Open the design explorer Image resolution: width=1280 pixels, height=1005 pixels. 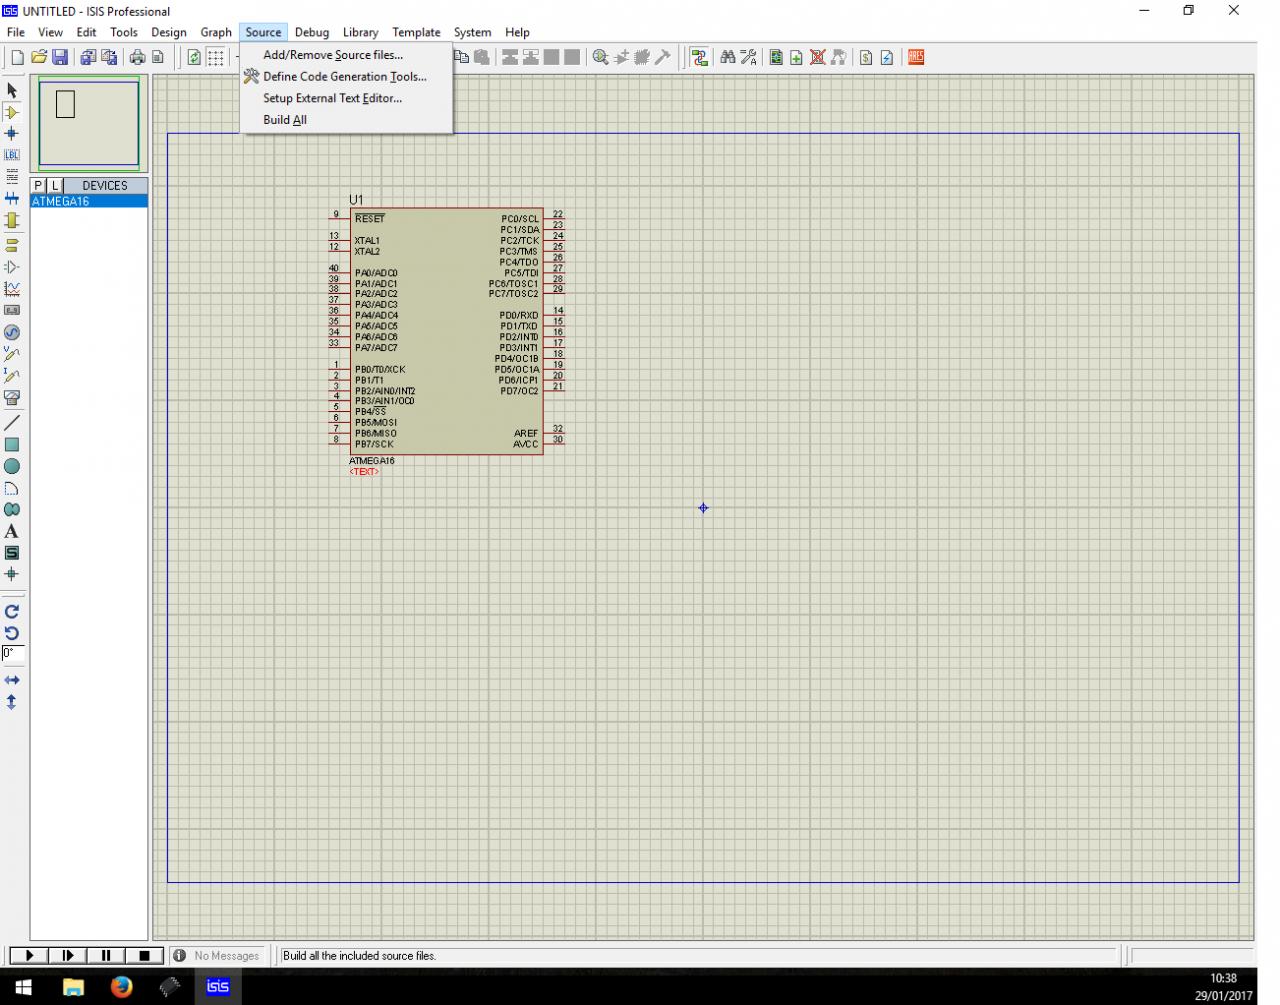[x=776, y=57]
